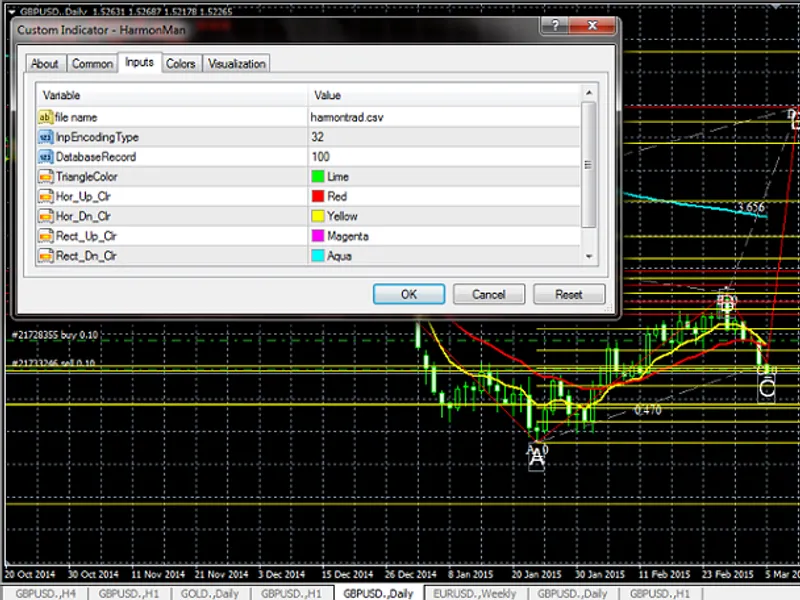Select the Red color swatch for Hor_Up_Clr
This screenshot has width=800, height=600.
pyautogui.click(x=318, y=196)
